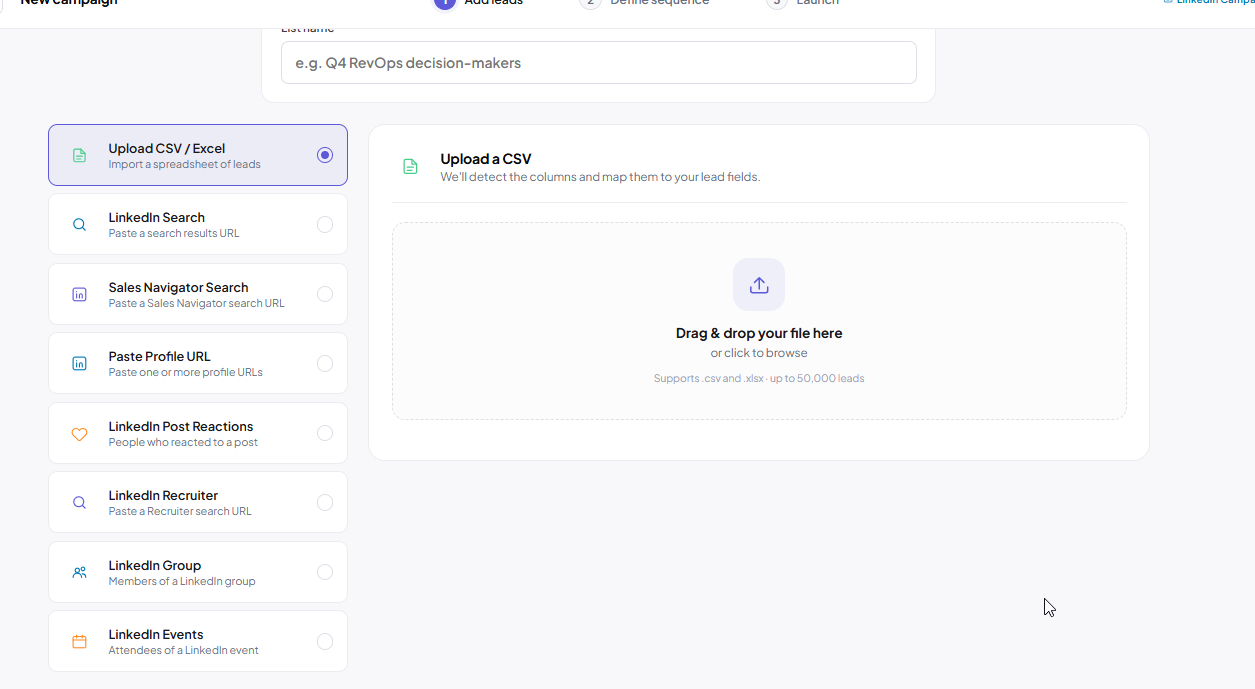Image resolution: width=1255 pixels, height=689 pixels.
Task: Click the "or click to browse" text
Action: coord(759,353)
